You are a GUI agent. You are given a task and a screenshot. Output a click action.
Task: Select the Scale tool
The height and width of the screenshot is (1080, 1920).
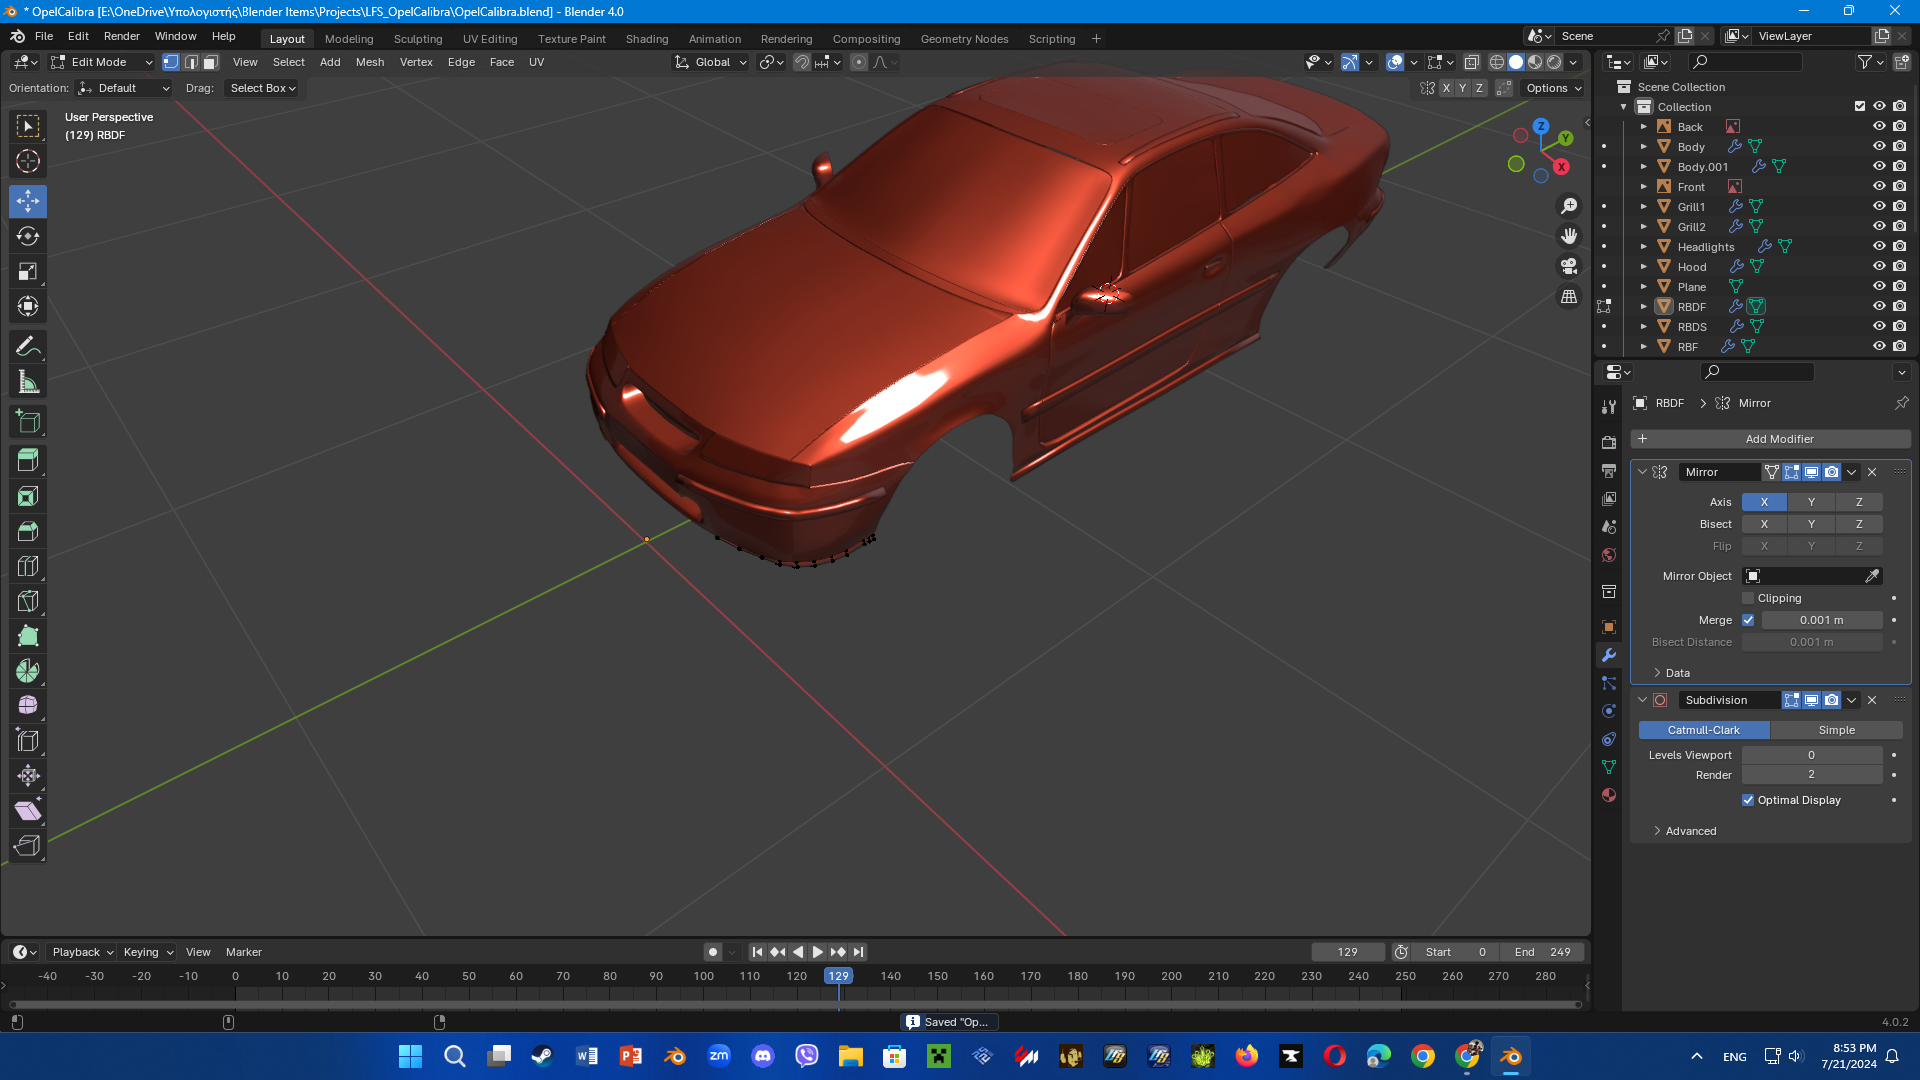(28, 271)
